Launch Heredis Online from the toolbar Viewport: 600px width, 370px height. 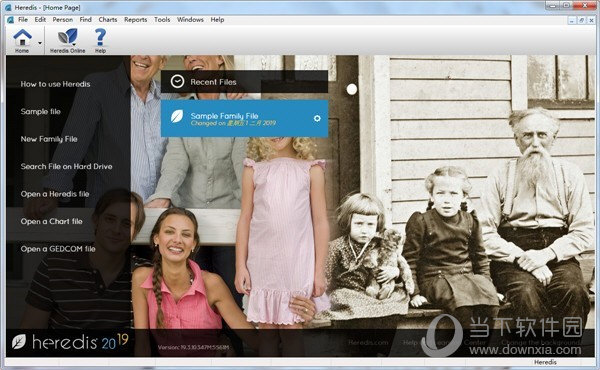[x=67, y=40]
